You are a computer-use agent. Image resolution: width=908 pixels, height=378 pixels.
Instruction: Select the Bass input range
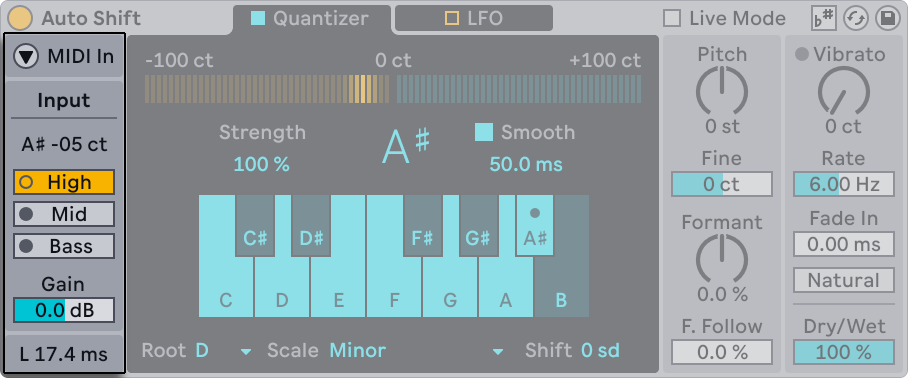coord(64,246)
